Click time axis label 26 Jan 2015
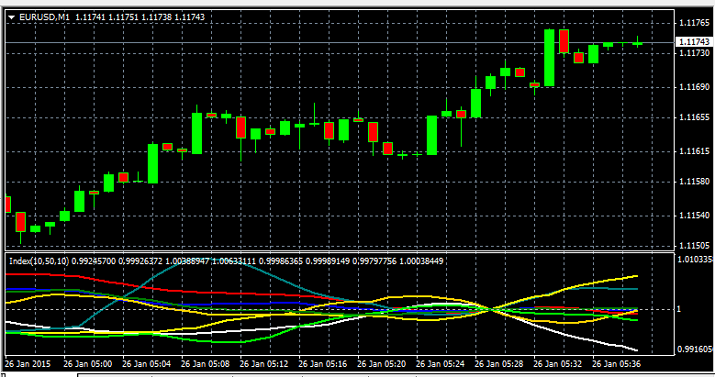This screenshot has width=715, height=377. (x=27, y=364)
